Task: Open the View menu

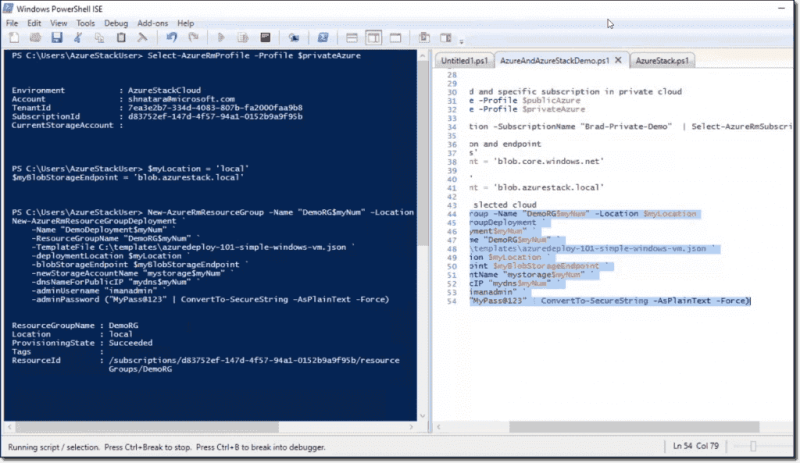Action: [59, 23]
